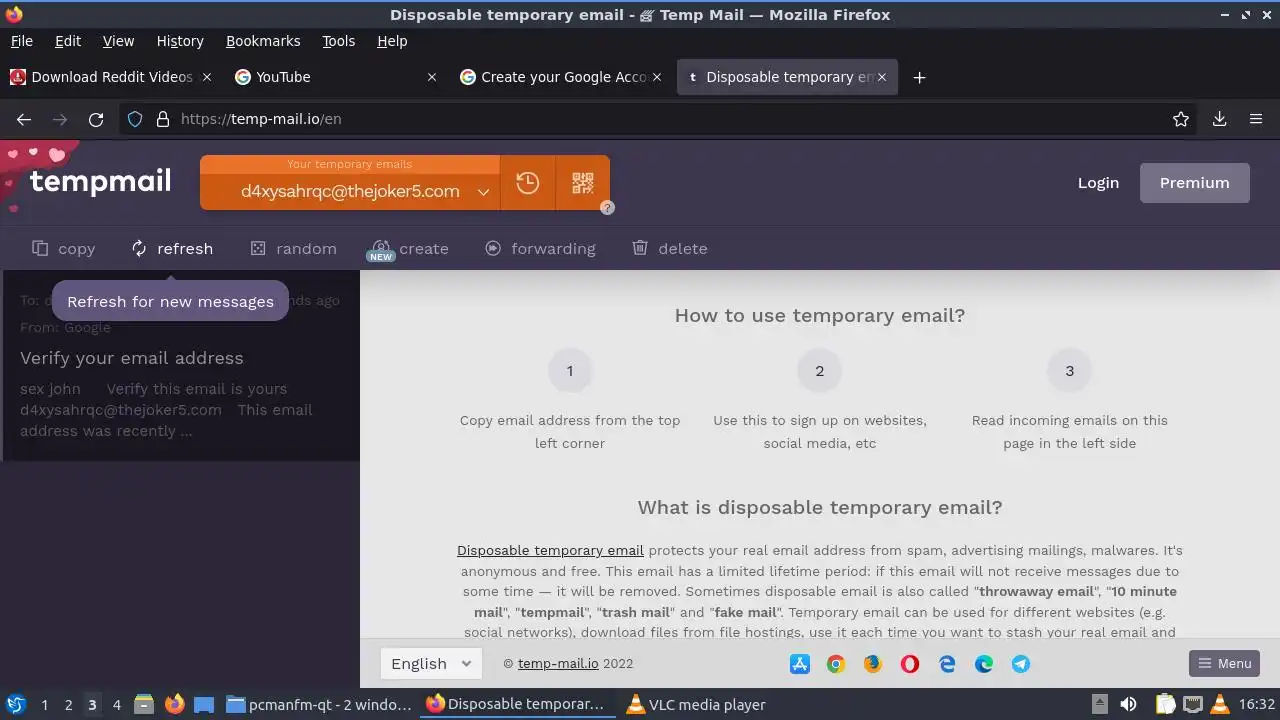Open the Chrome extension icon in footer
The width and height of the screenshot is (1280, 720).
pos(836,664)
